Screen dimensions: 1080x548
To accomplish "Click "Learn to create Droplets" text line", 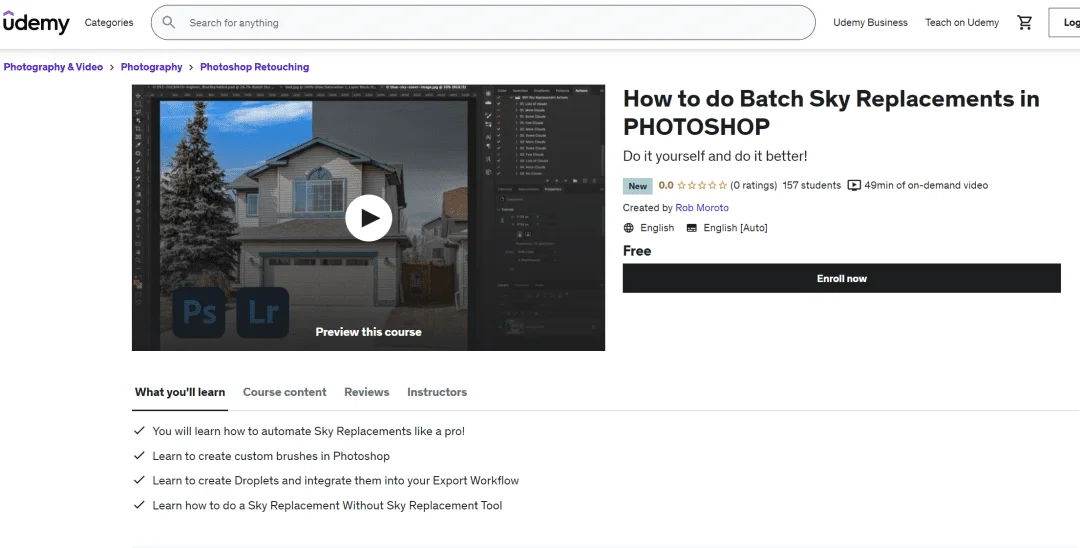I will pyautogui.click(x=335, y=481).
